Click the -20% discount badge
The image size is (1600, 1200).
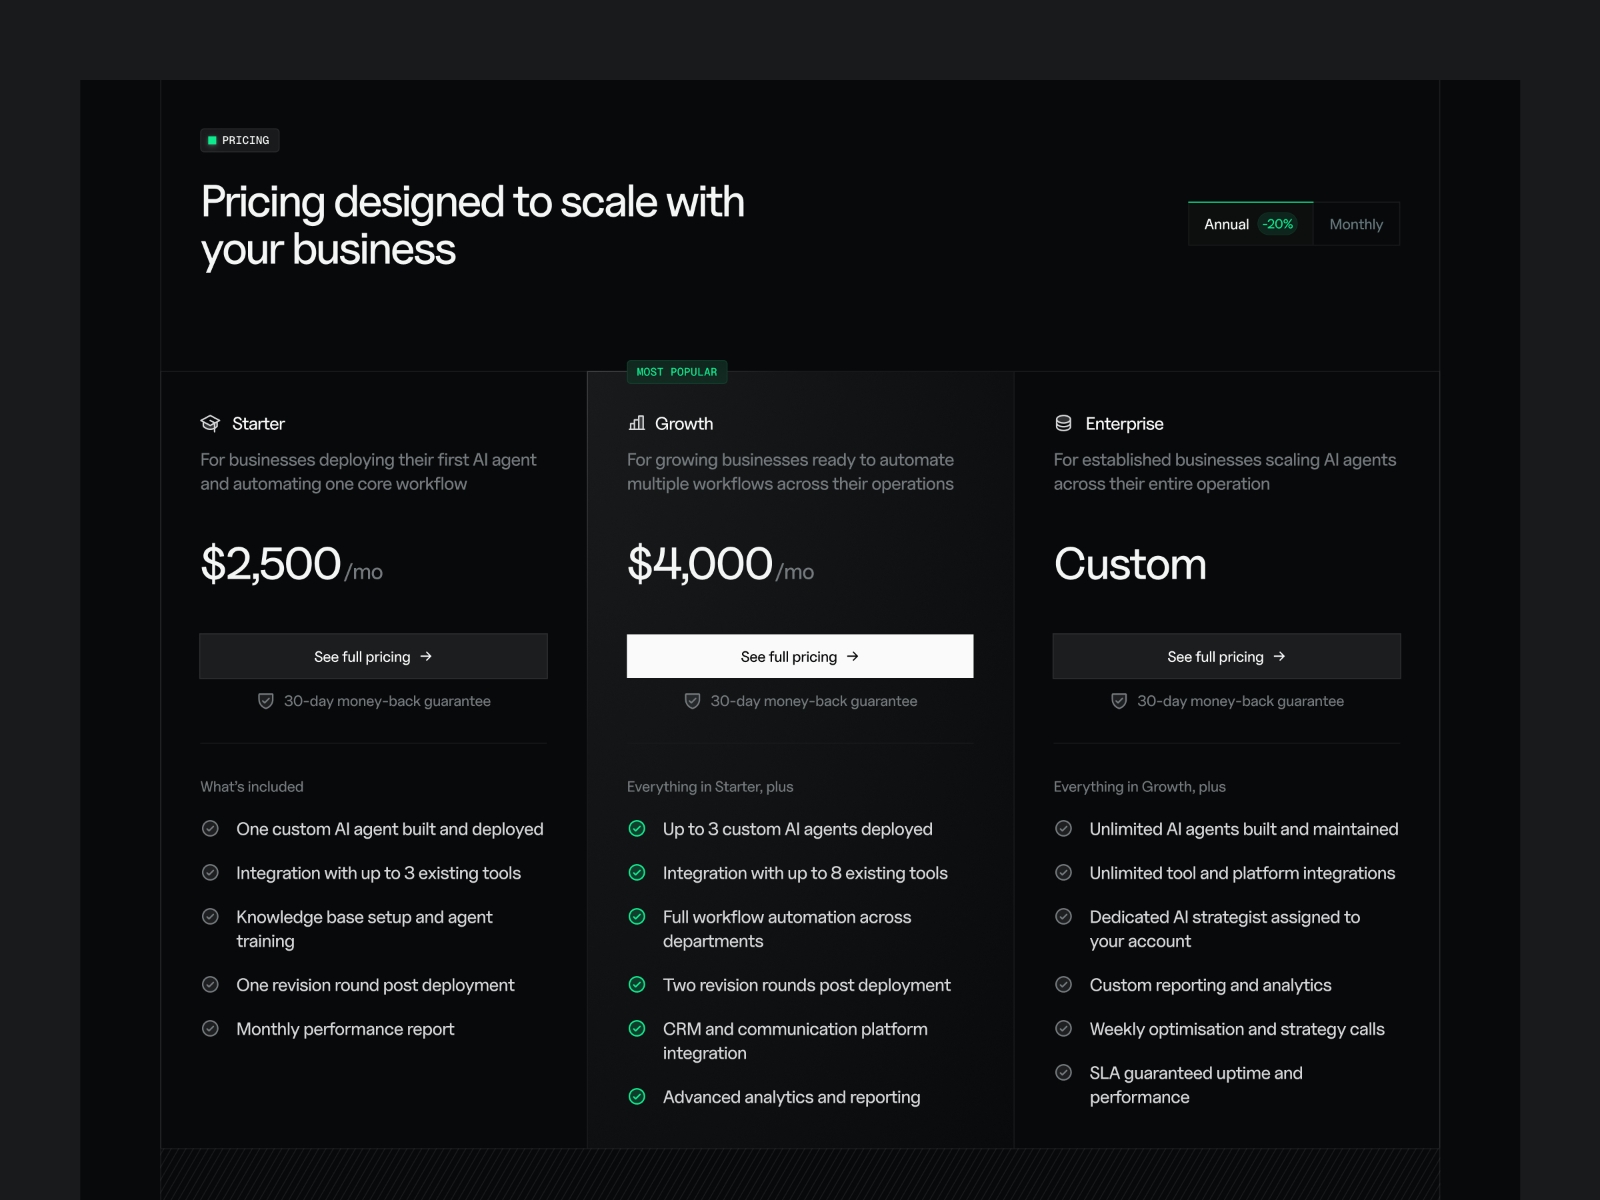(x=1278, y=224)
